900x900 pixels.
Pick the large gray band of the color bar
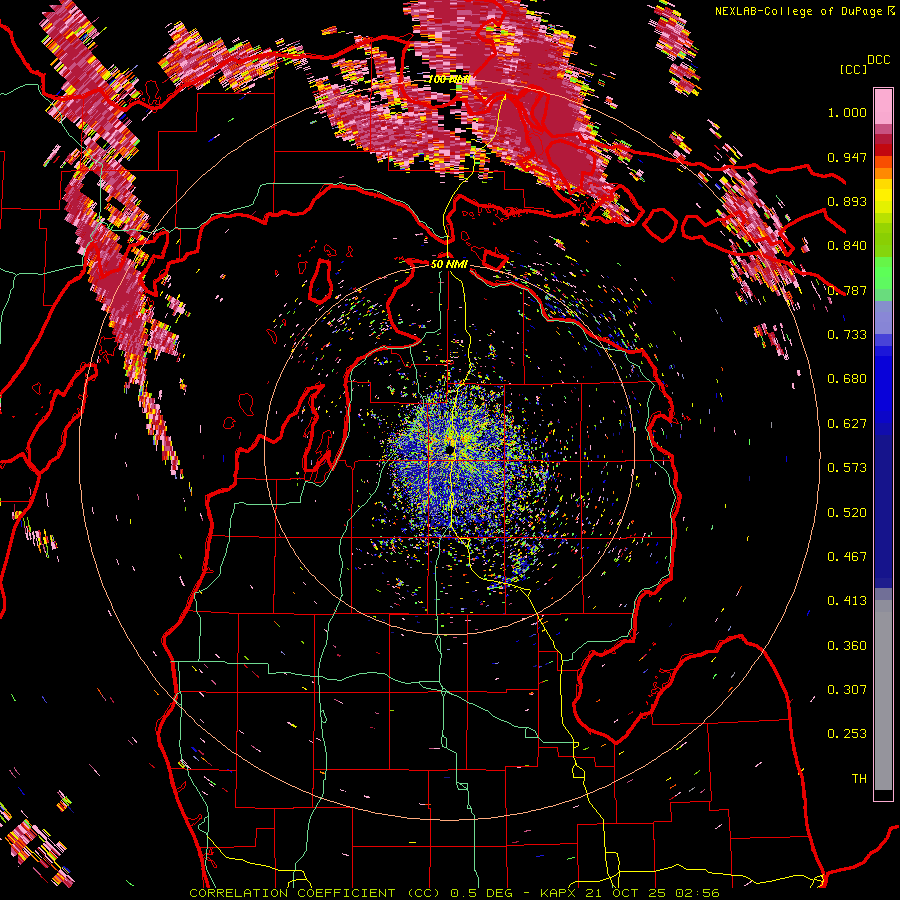tap(883, 695)
